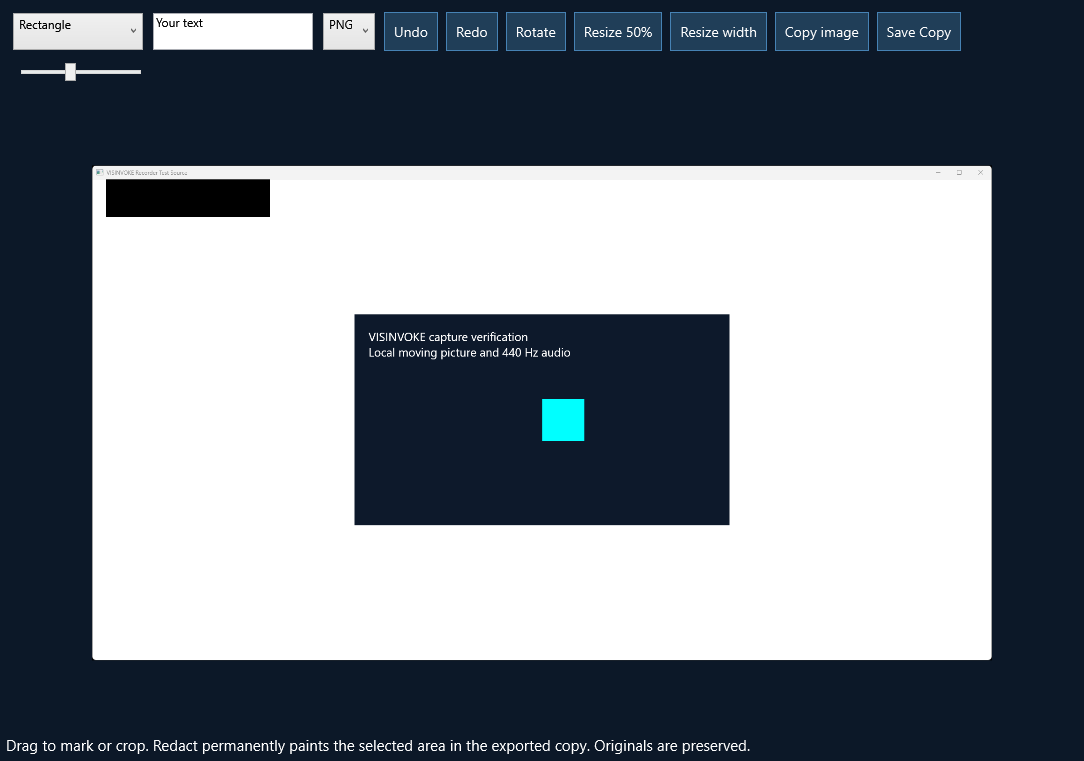Click the Resize width button
Viewport: 1084px width, 761px height.
click(x=718, y=32)
